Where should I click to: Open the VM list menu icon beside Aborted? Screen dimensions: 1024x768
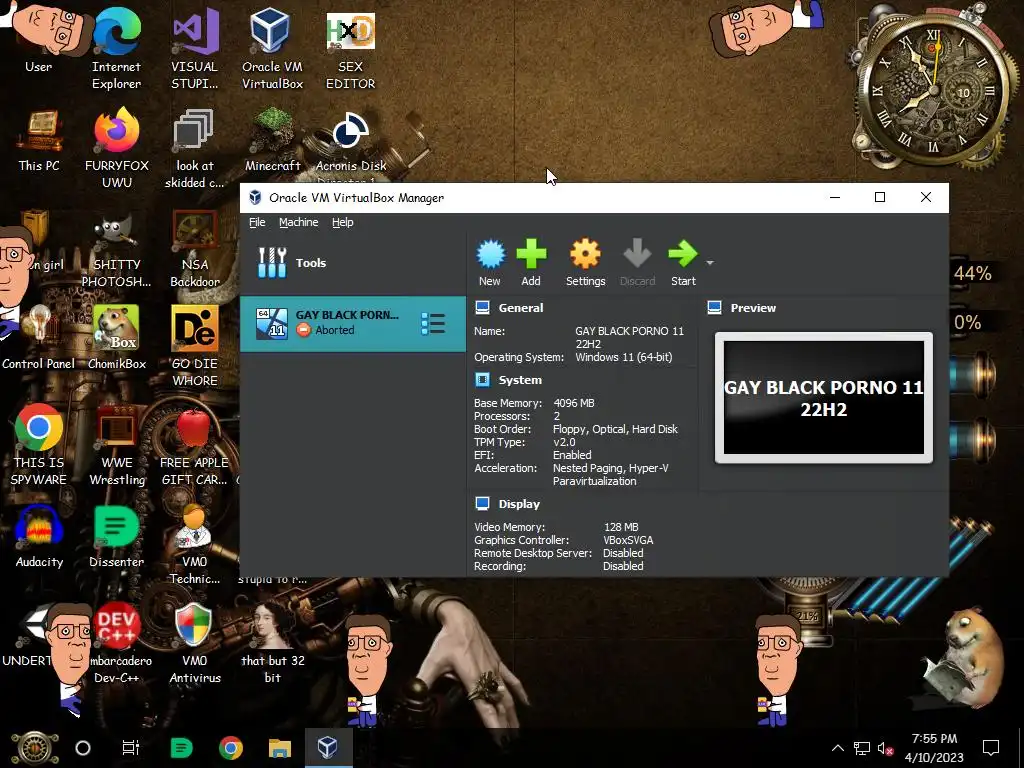point(433,323)
